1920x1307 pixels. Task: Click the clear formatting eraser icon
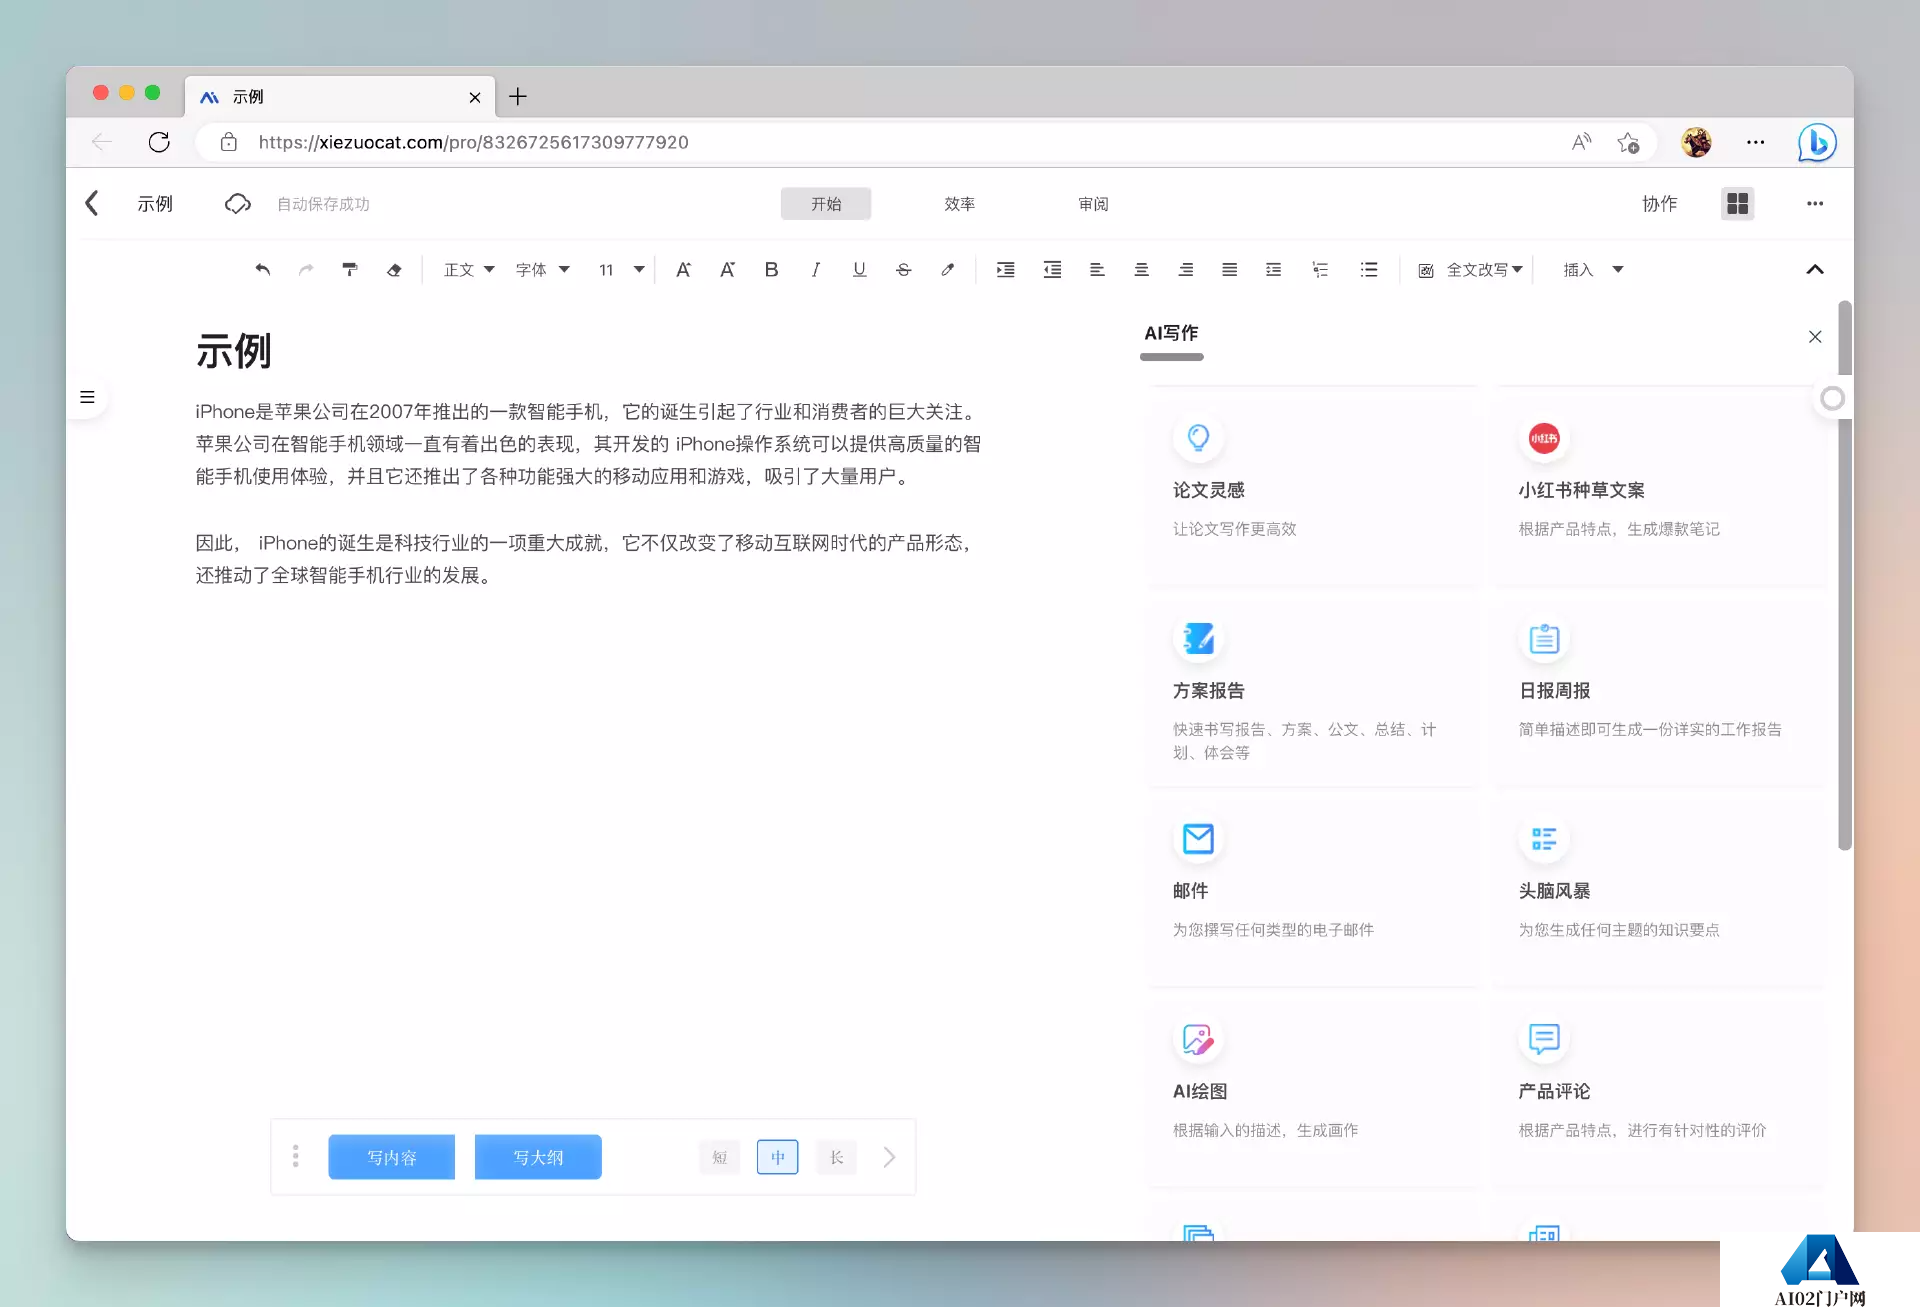pos(394,269)
